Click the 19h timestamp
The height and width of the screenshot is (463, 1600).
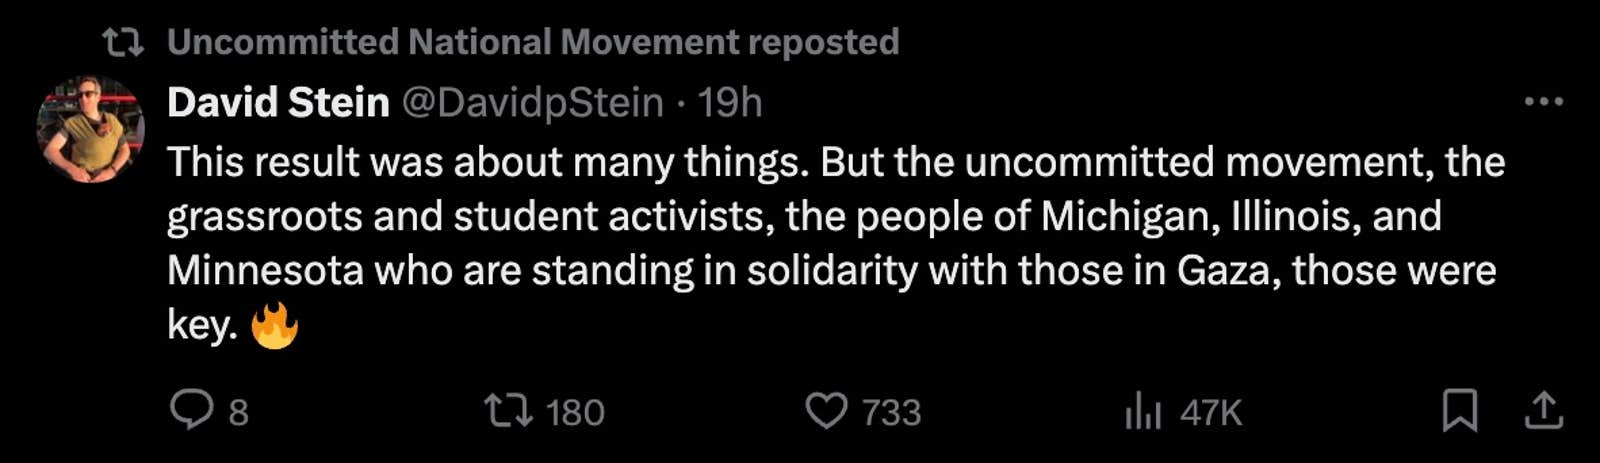click(x=730, y=102)
